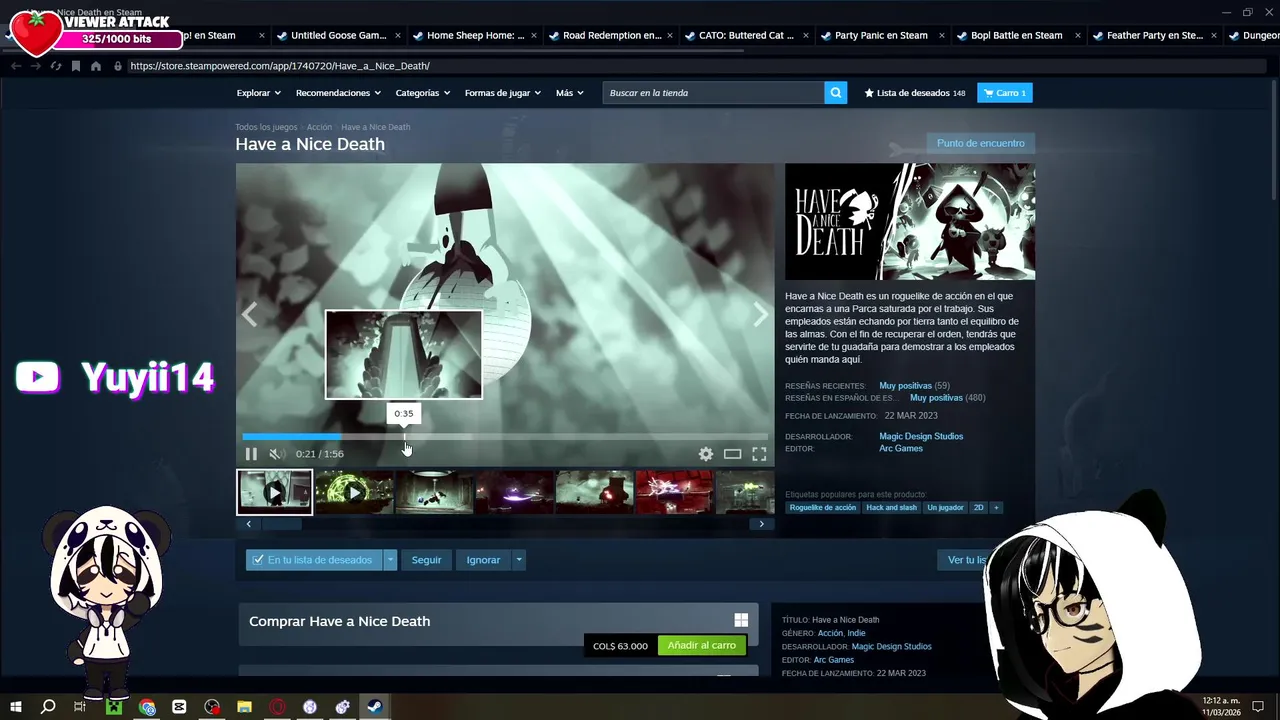Open OBS Studio from the taskbar
The height and width of the screenshot is (720, 1280).
coord(212,707)
